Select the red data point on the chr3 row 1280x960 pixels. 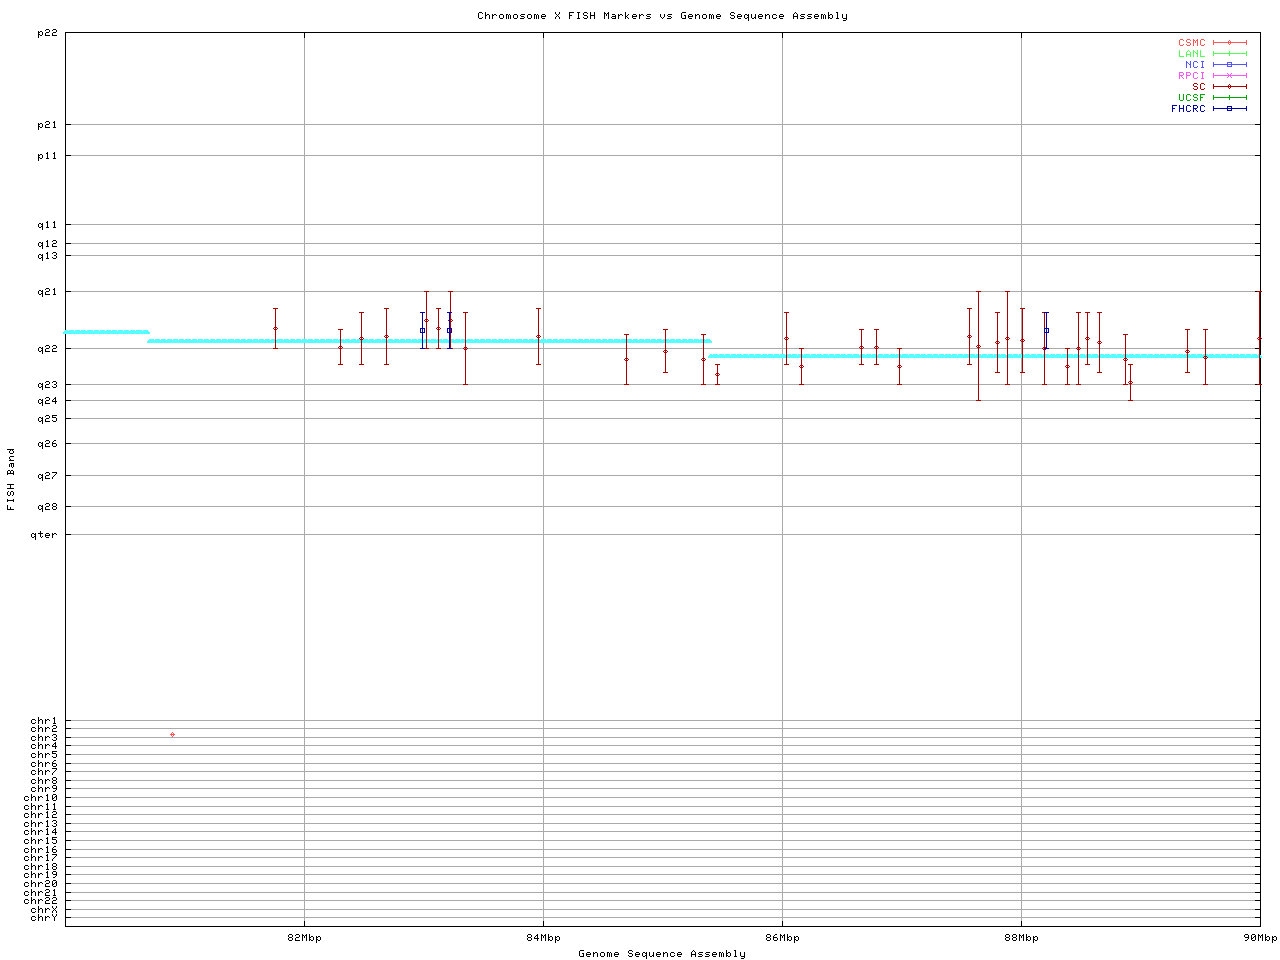[172, 735]
